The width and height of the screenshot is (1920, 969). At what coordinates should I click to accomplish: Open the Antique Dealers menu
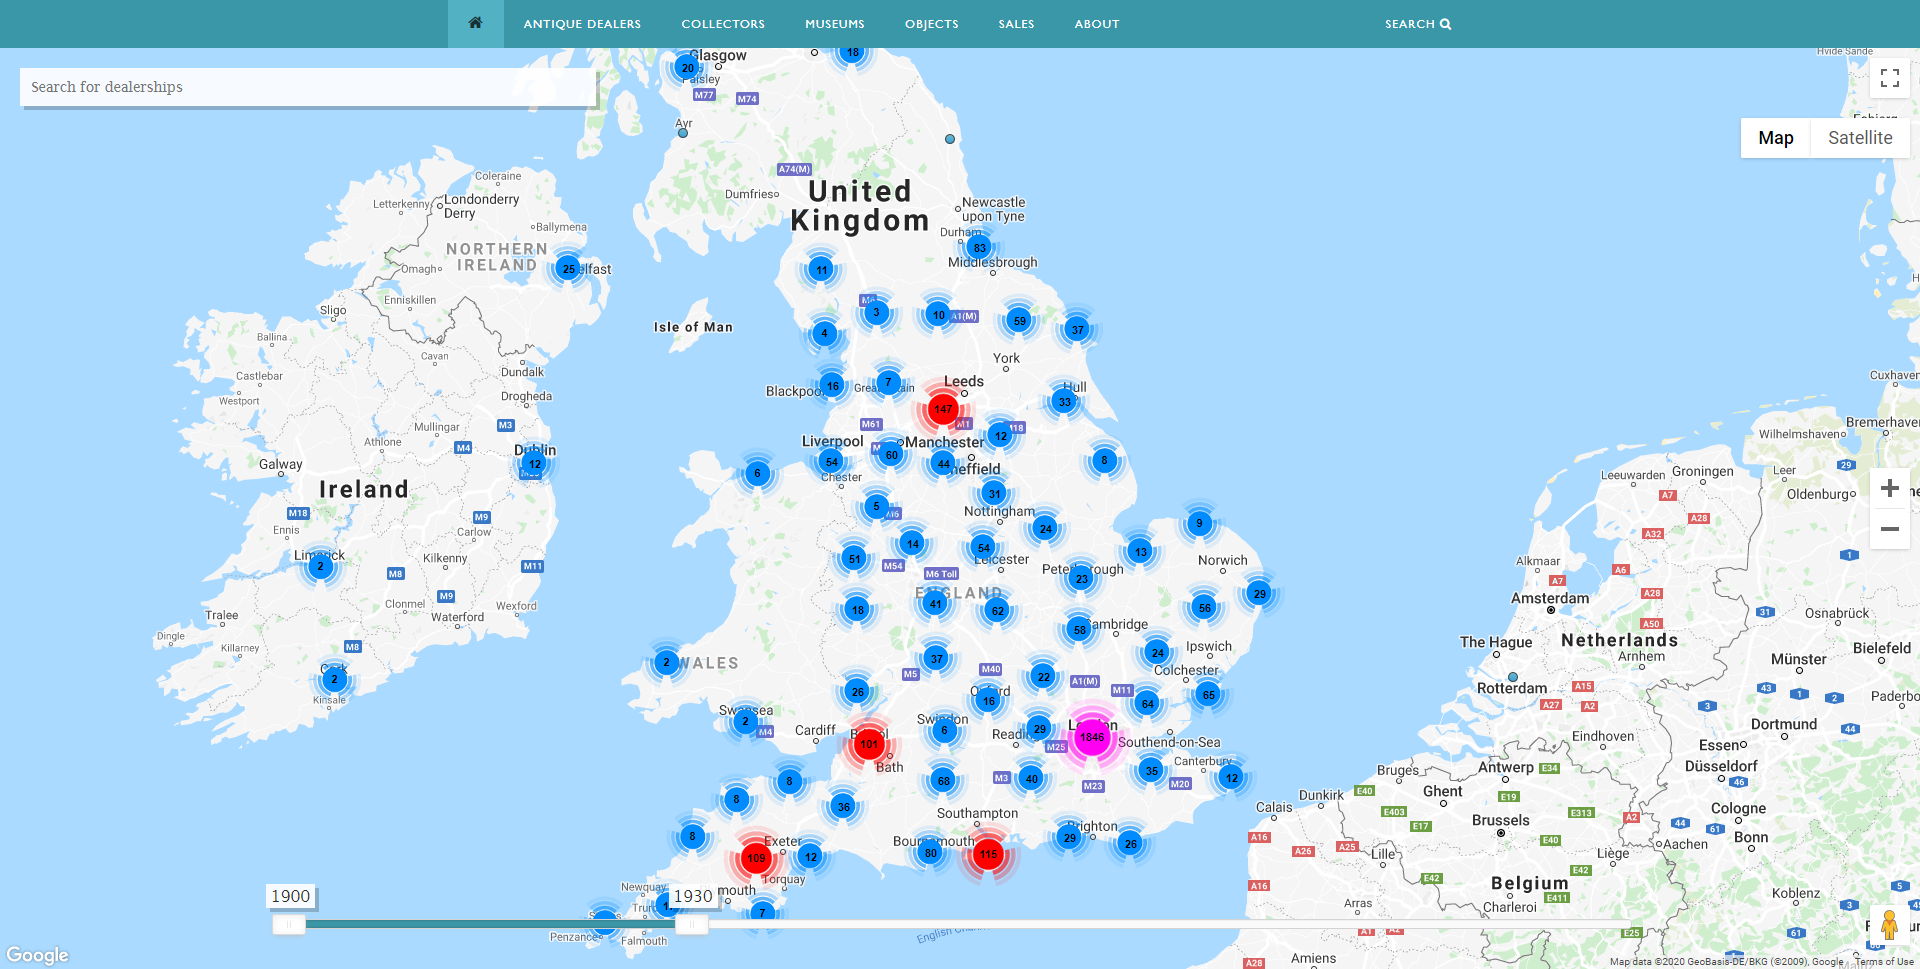pos(582,24)
